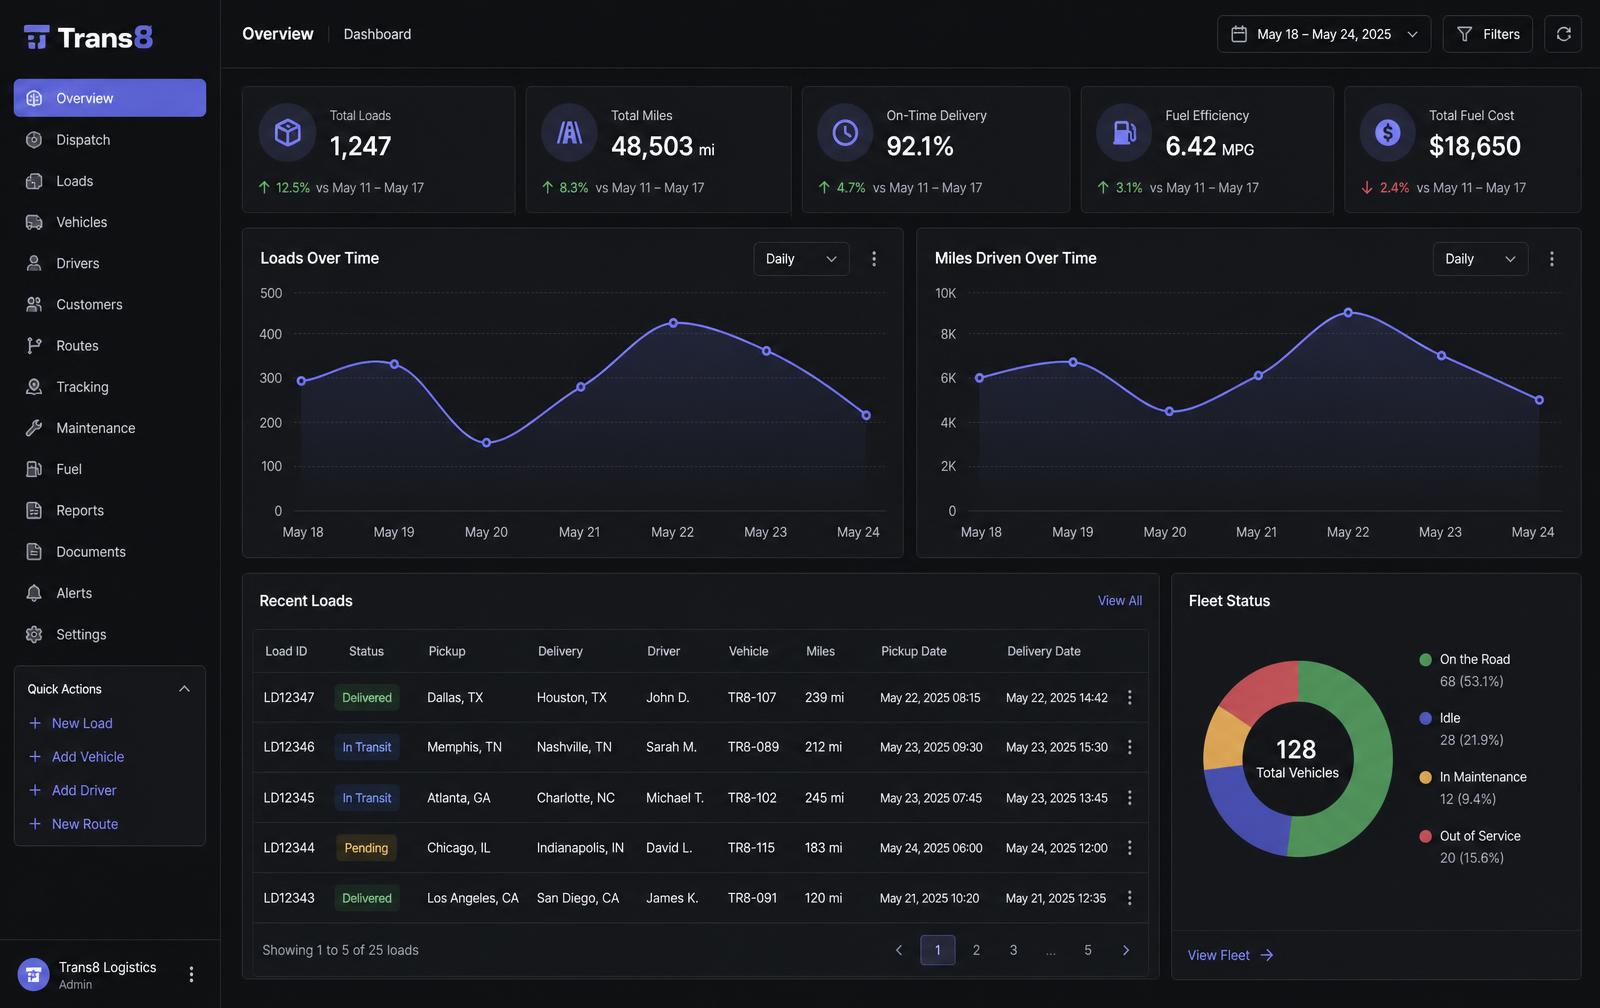Navigate to Loads in the sidebar
Image resolution: width=1600 pixels, height=1008 pixels.
tap(110, 181)
